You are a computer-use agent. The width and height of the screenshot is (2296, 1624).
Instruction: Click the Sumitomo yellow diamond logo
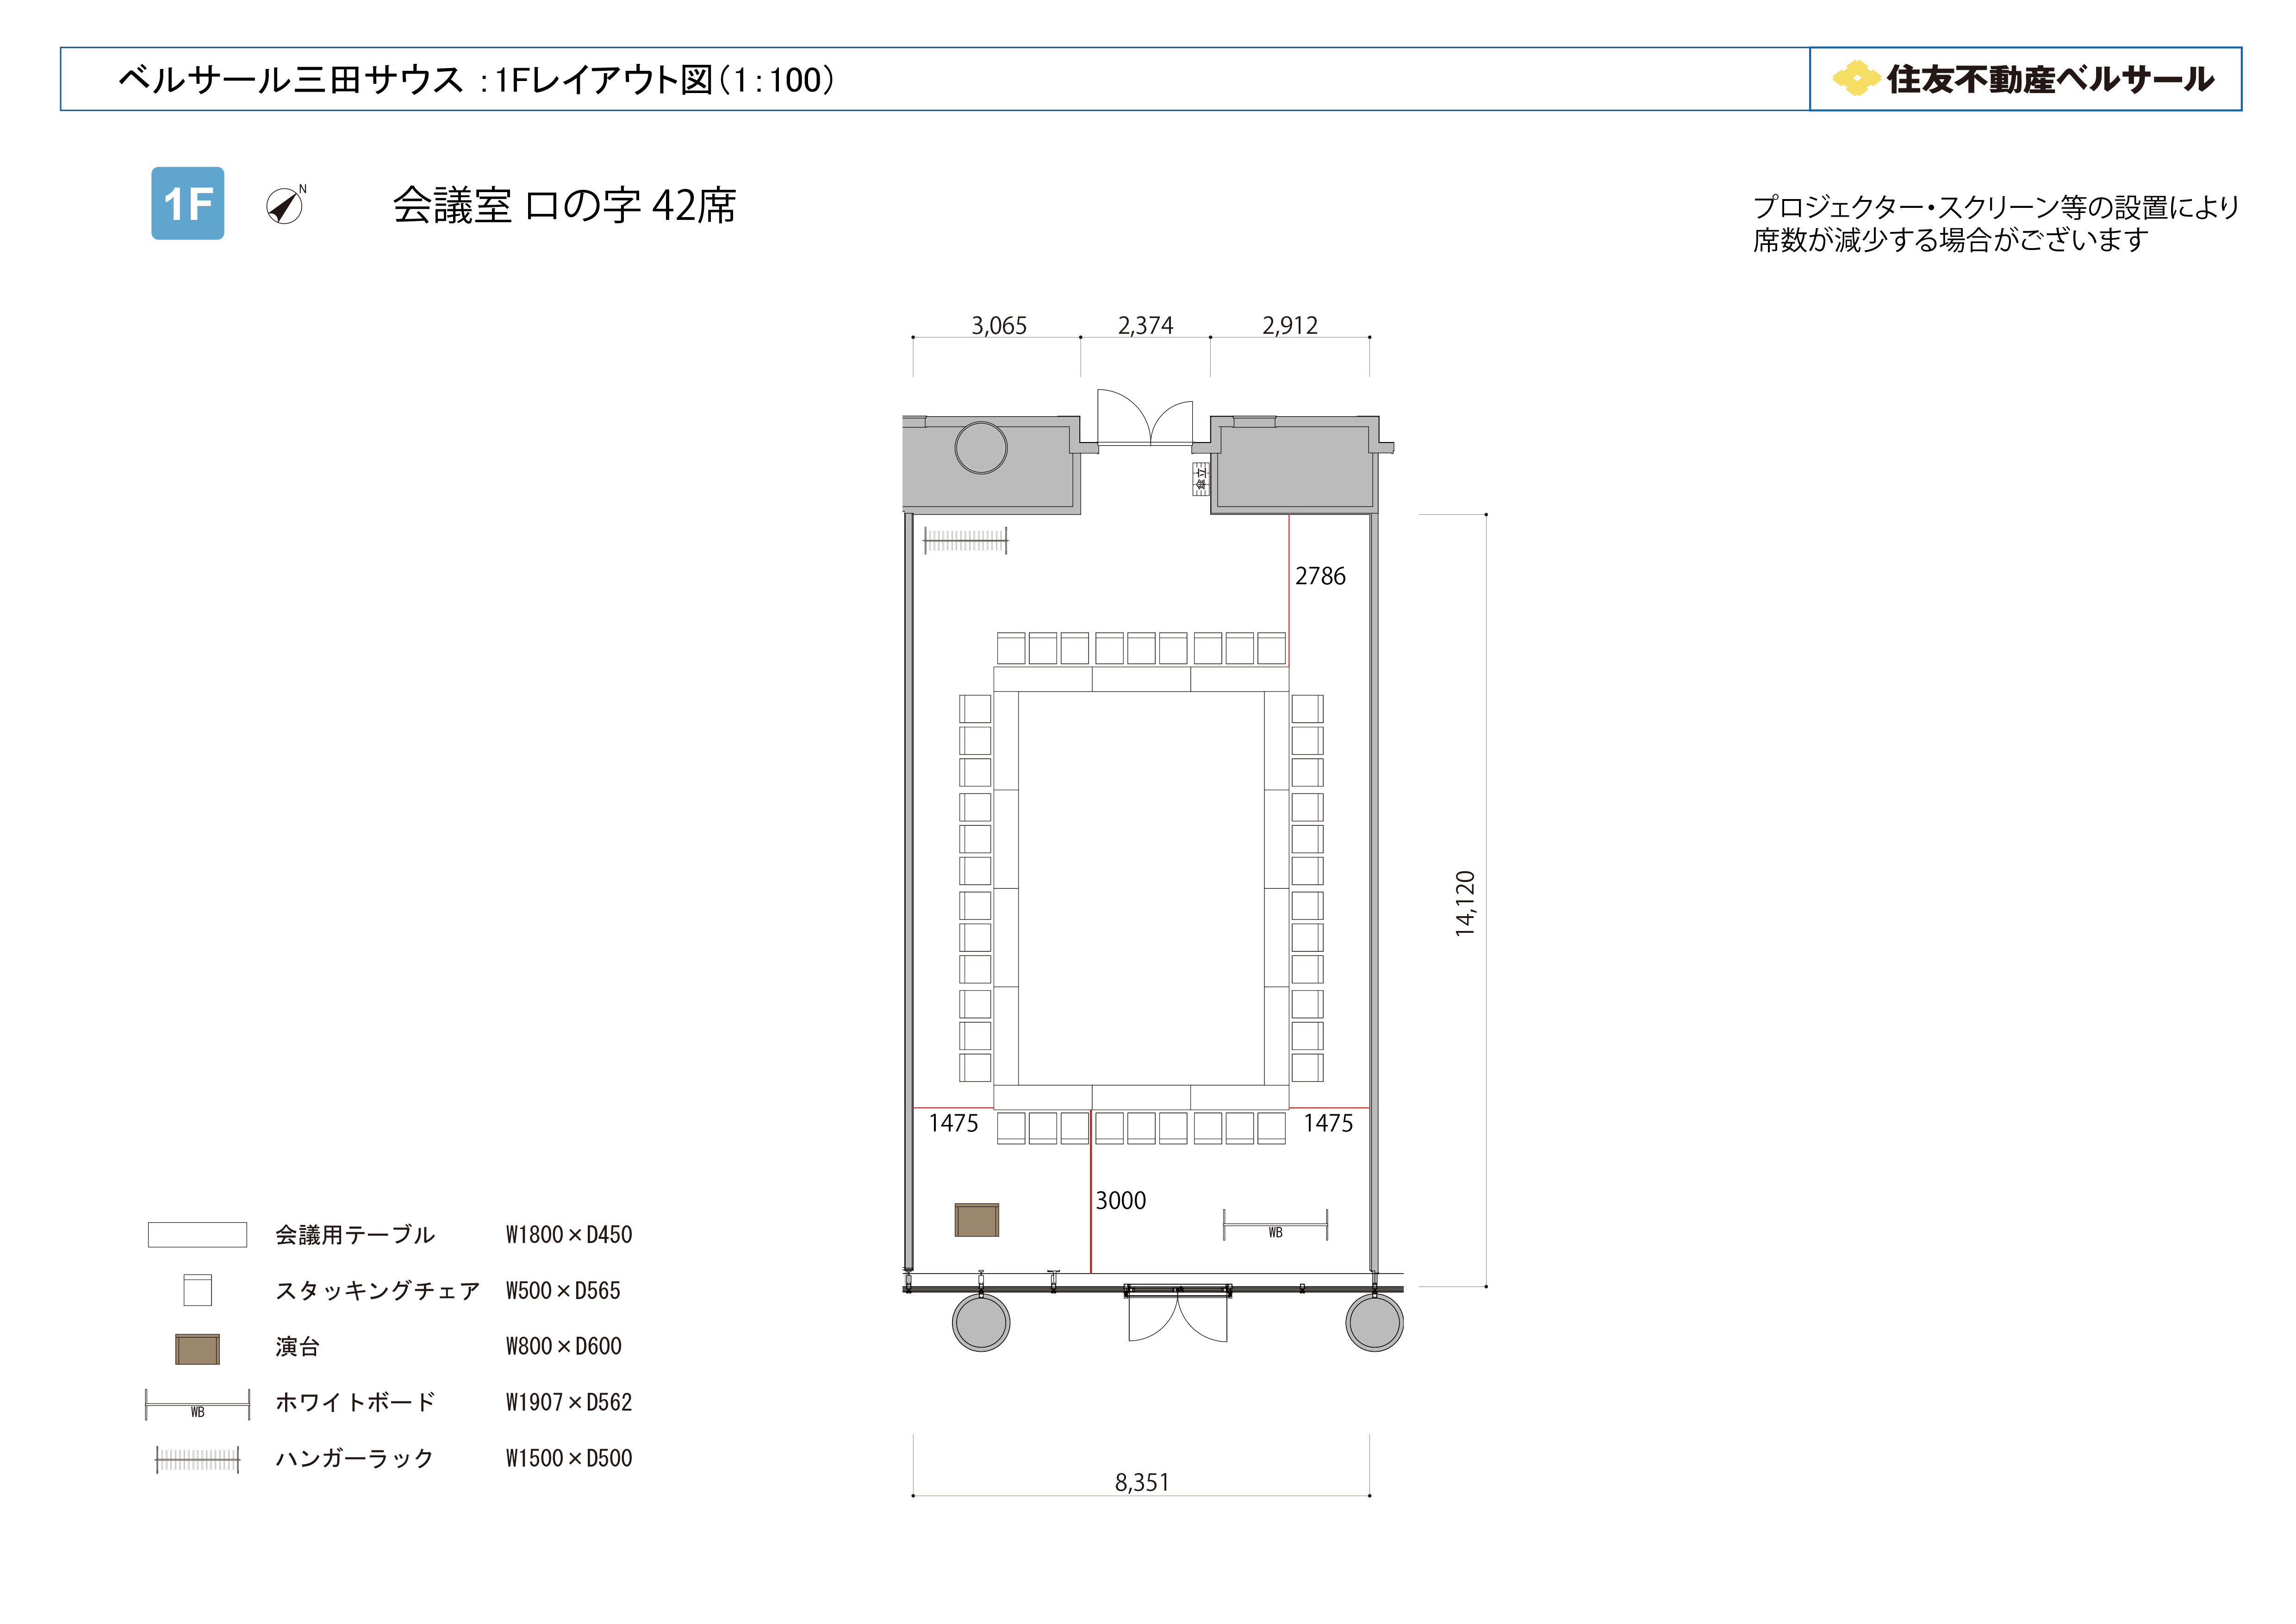pos(1856,78)
